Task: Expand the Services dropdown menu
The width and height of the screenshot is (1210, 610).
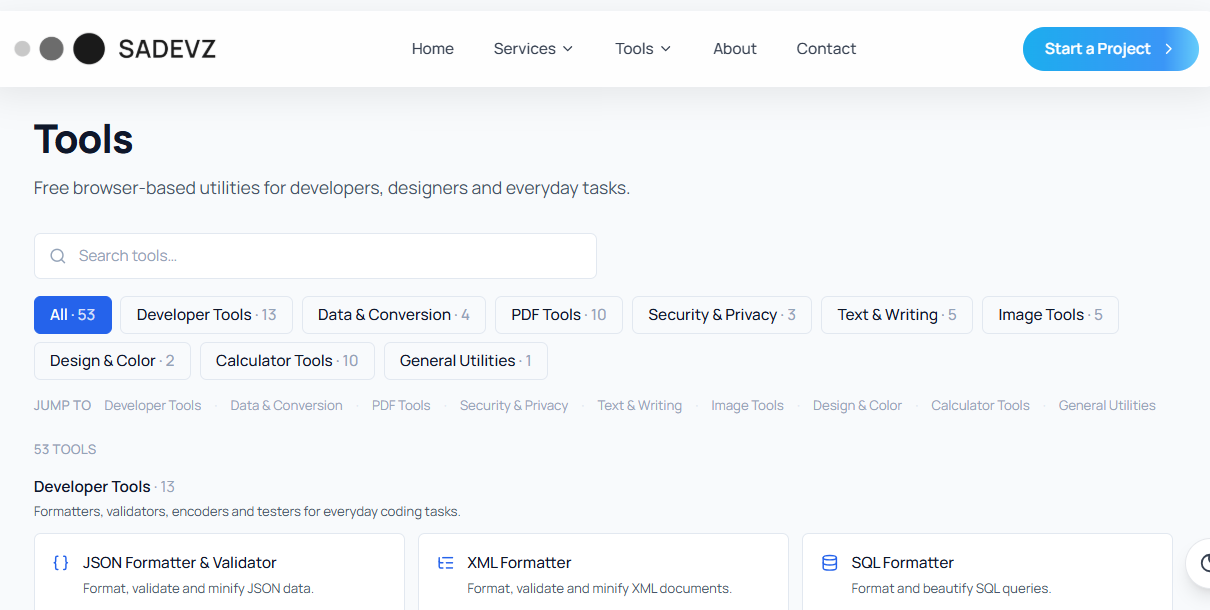Action: coord(533,49)
